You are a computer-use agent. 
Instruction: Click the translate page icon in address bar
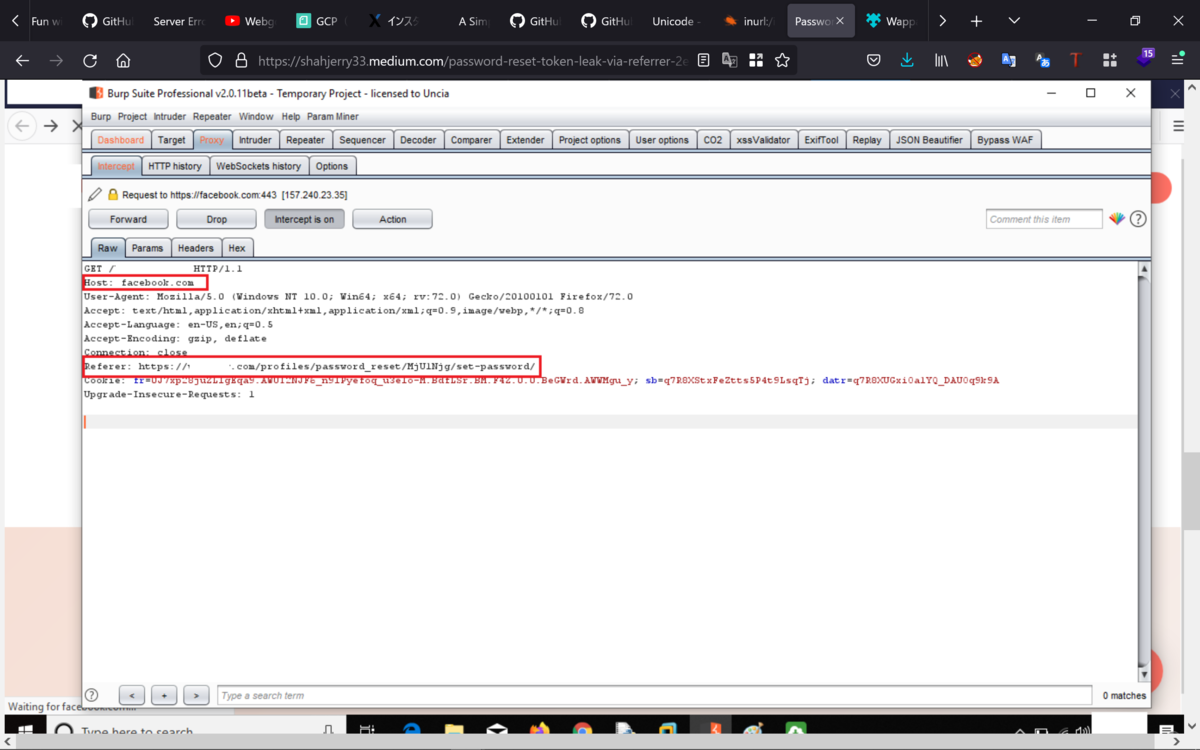pyautogui.click(x=730, y=60)
